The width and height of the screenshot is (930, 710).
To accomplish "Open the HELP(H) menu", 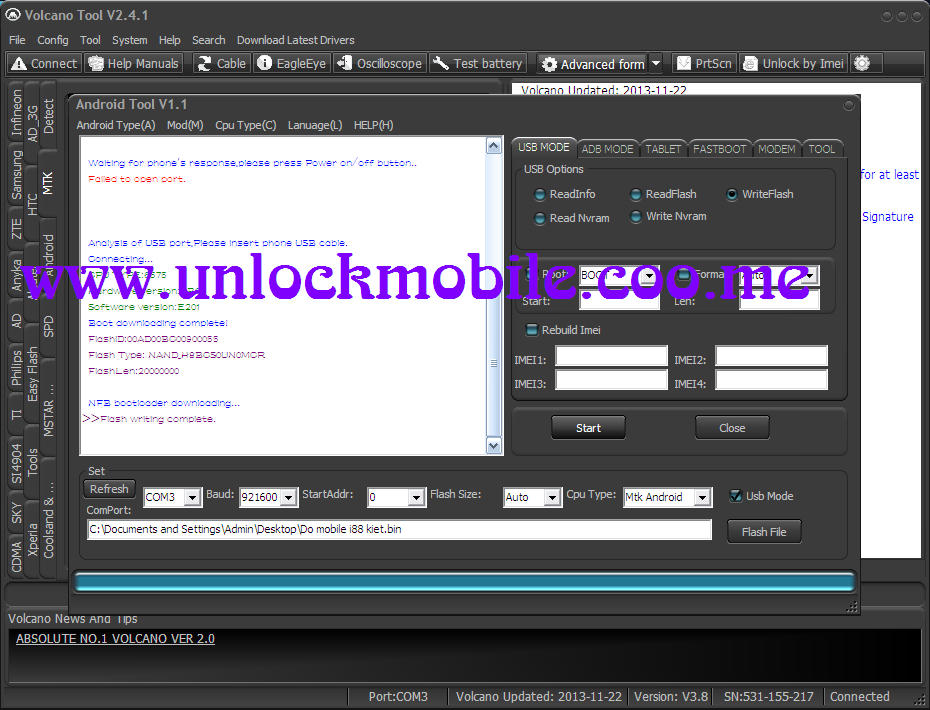I will 373,125.
